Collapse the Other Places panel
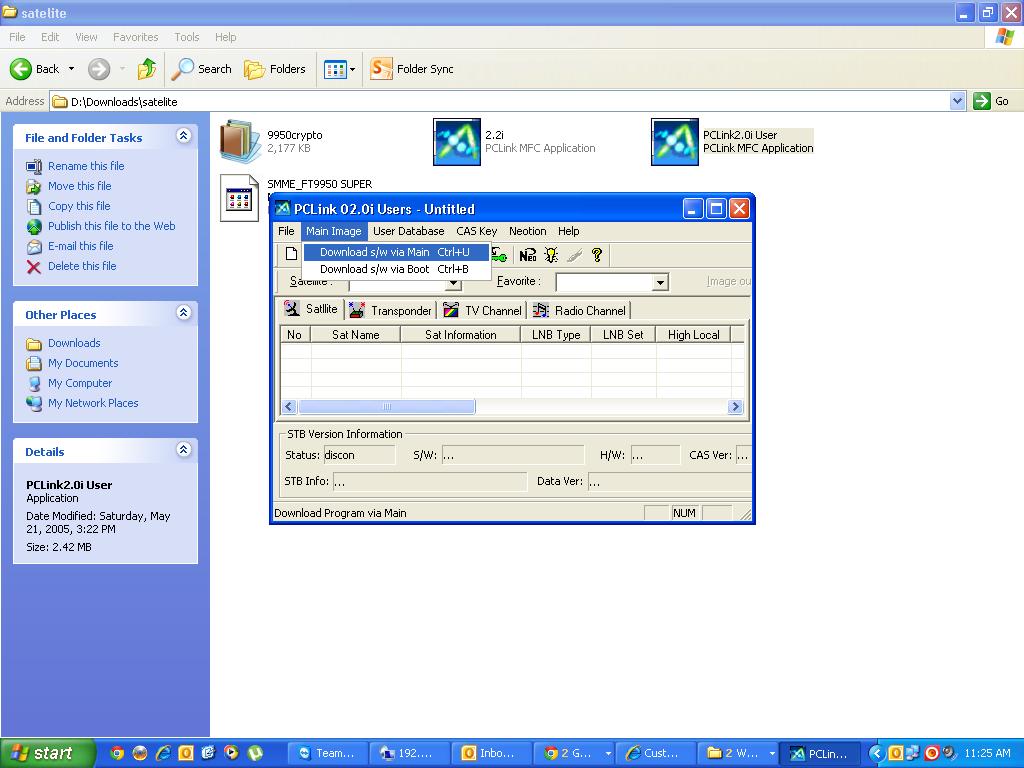The image size is (1024, 768). [x=184, y=313]
